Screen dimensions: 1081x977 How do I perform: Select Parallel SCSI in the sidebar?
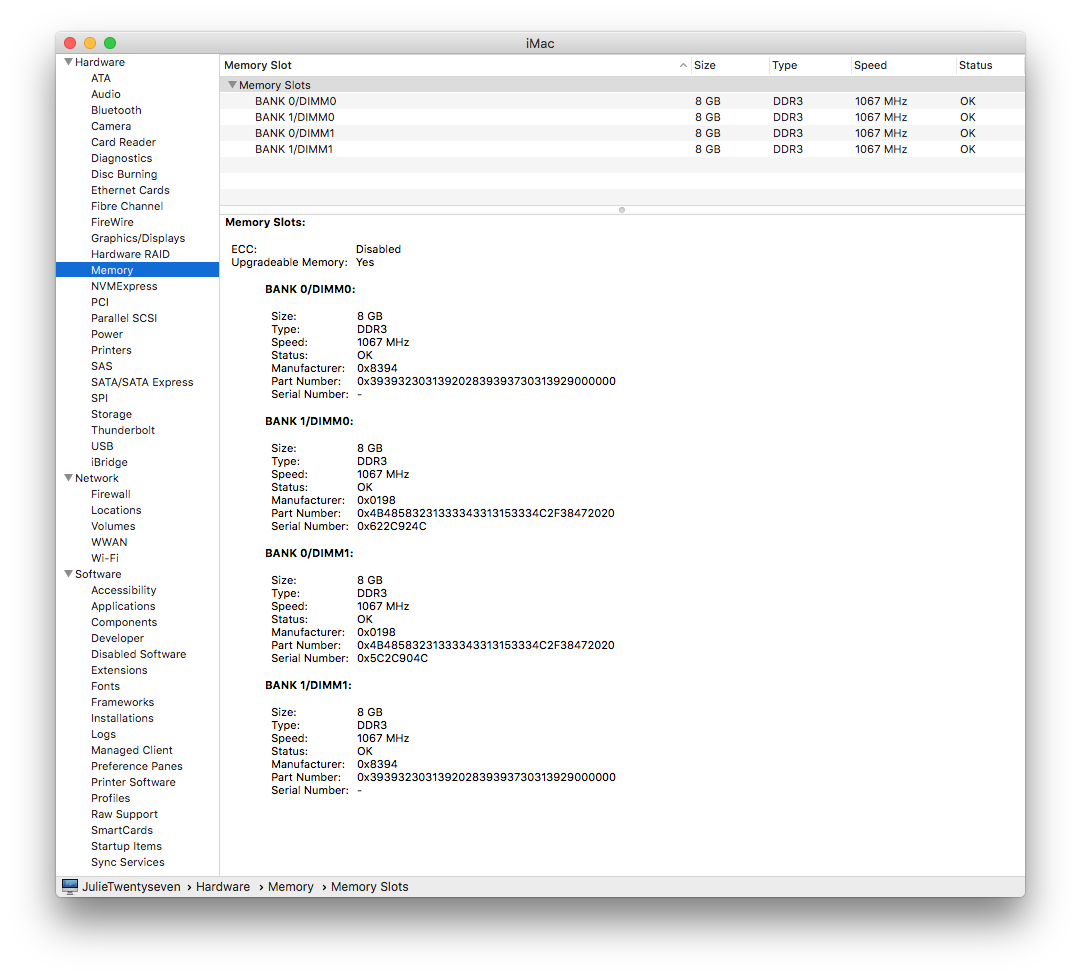click(x=124, y=318)
